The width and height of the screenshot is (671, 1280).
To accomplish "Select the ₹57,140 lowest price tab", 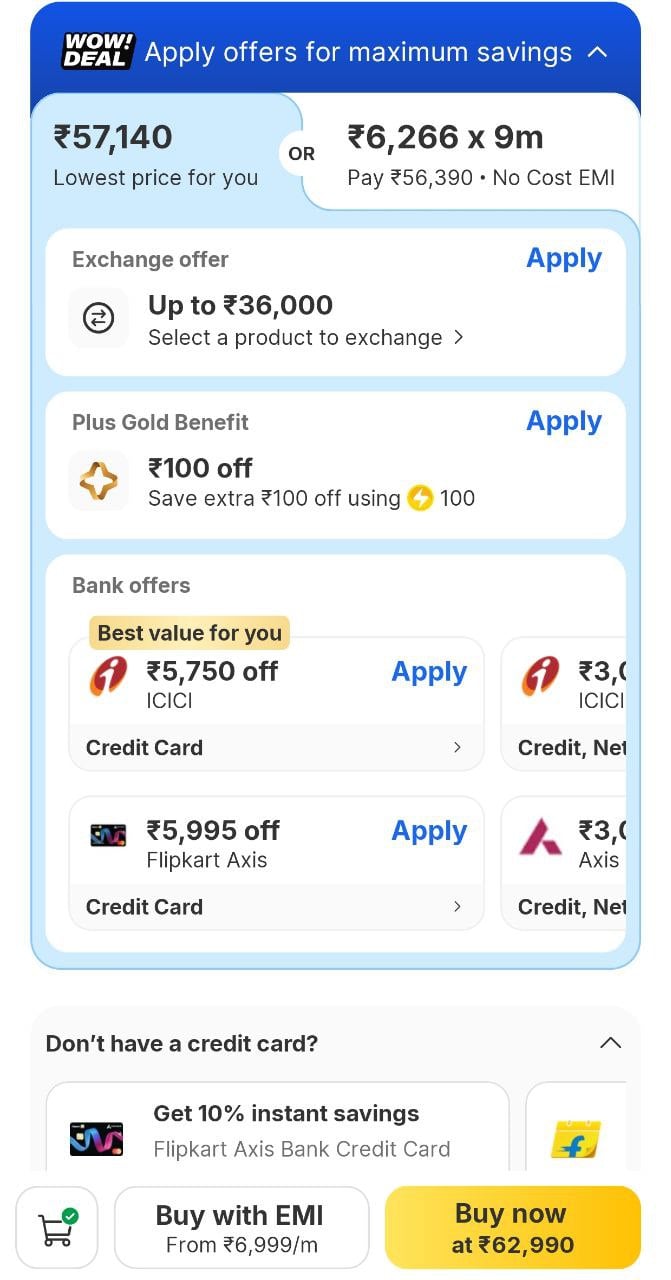I will 156,155.
